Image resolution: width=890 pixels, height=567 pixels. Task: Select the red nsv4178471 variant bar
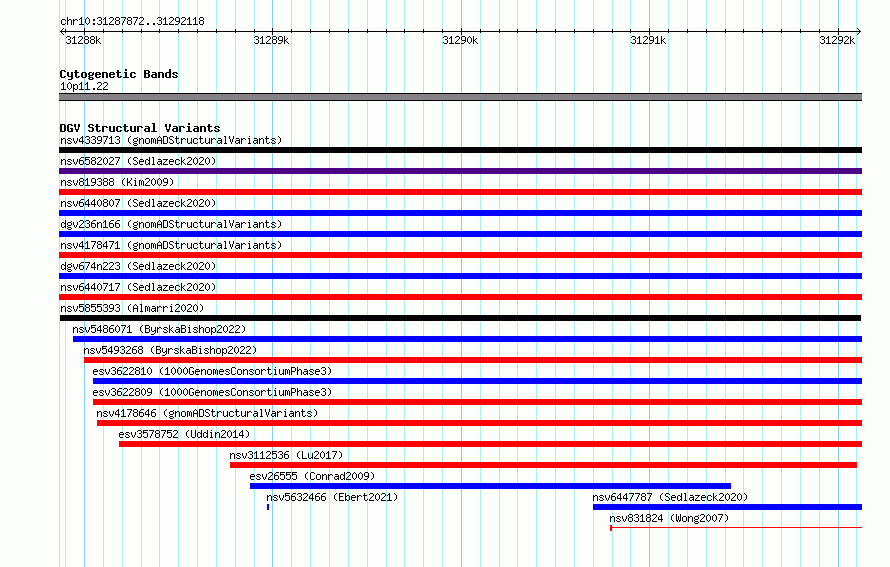pos(460,255)
